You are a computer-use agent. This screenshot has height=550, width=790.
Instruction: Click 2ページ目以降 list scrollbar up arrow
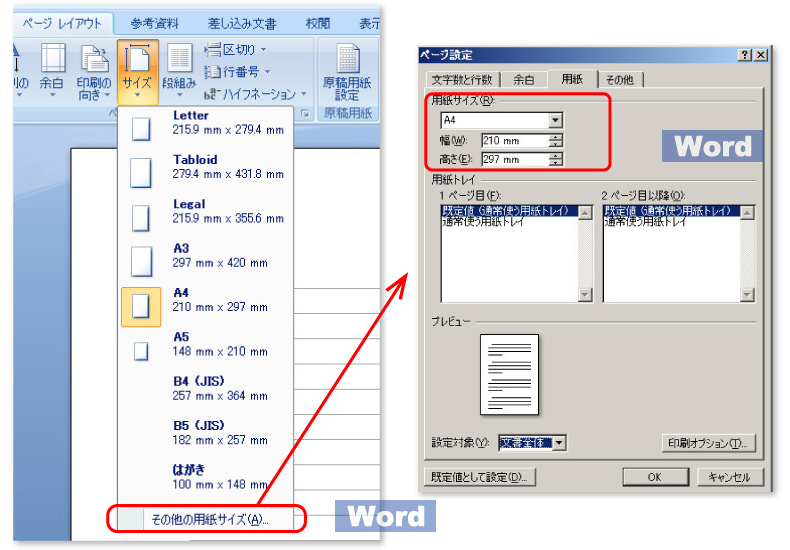point(747,213)
